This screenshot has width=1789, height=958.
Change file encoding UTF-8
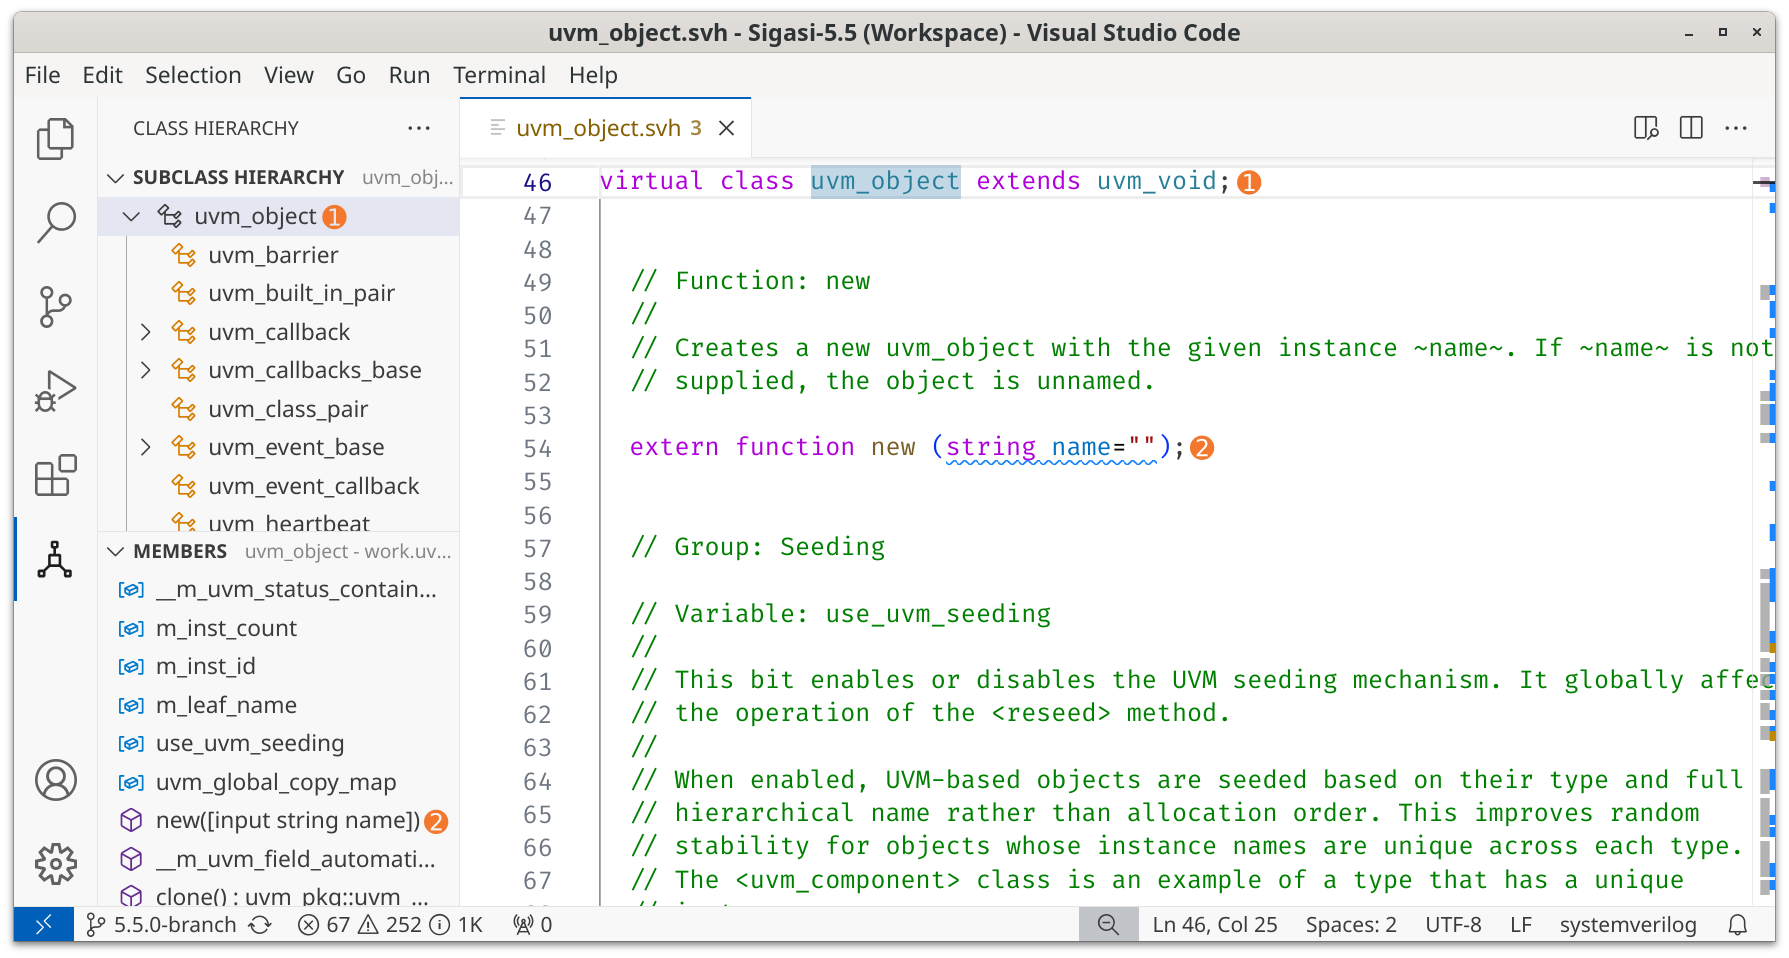coord(1453,925)
